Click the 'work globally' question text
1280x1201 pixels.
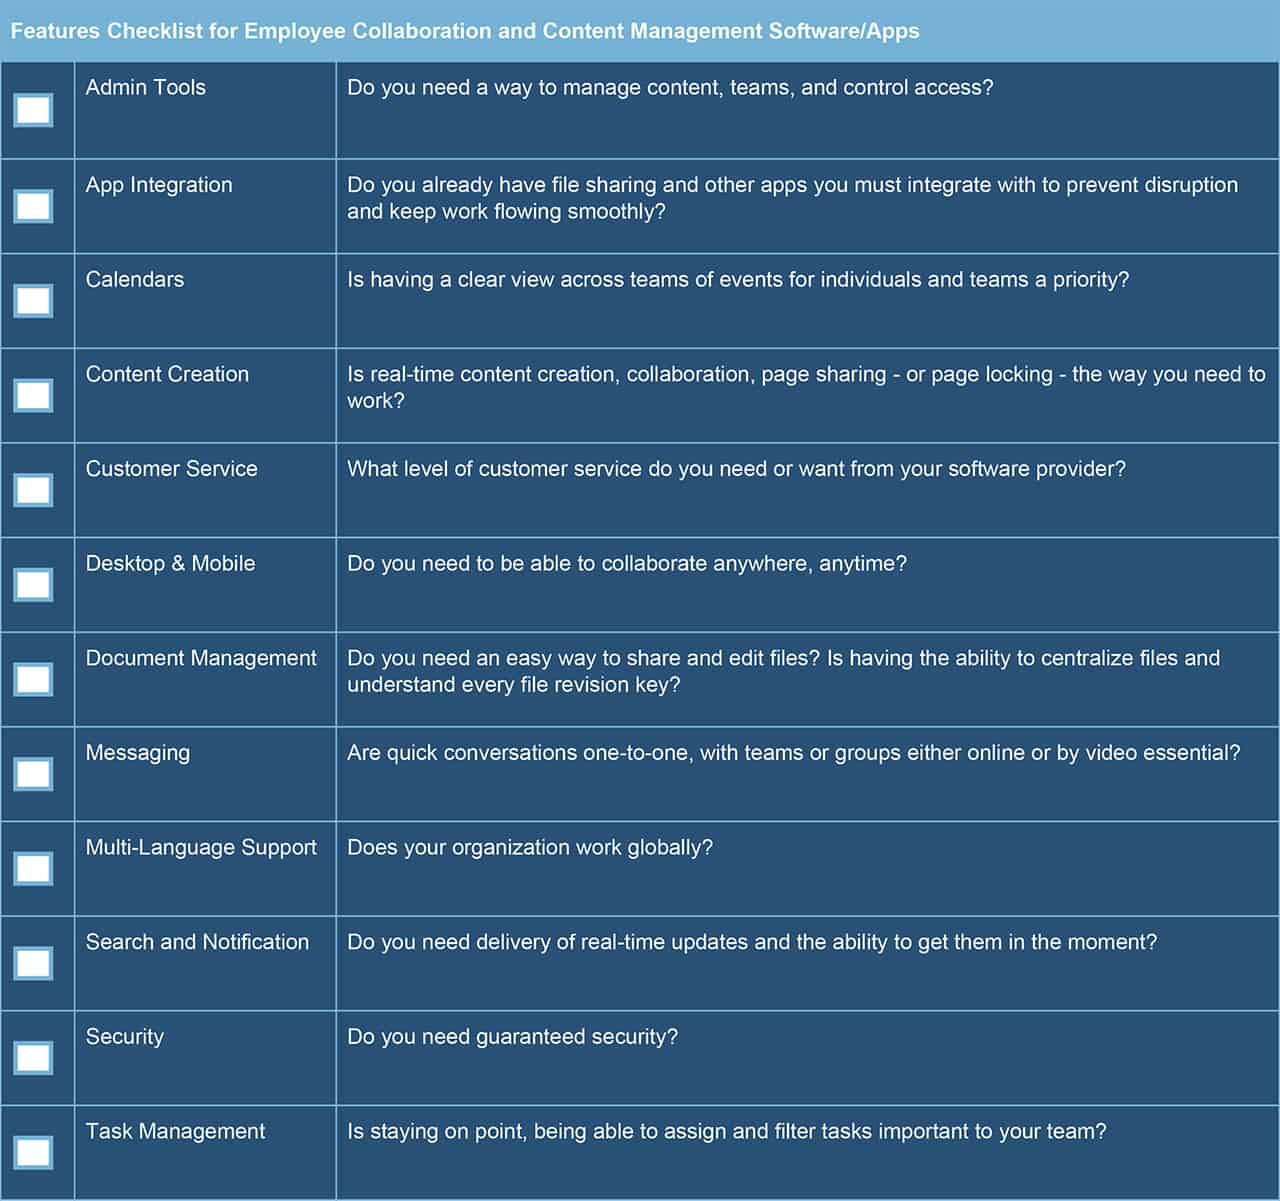(x=529, y=848)
